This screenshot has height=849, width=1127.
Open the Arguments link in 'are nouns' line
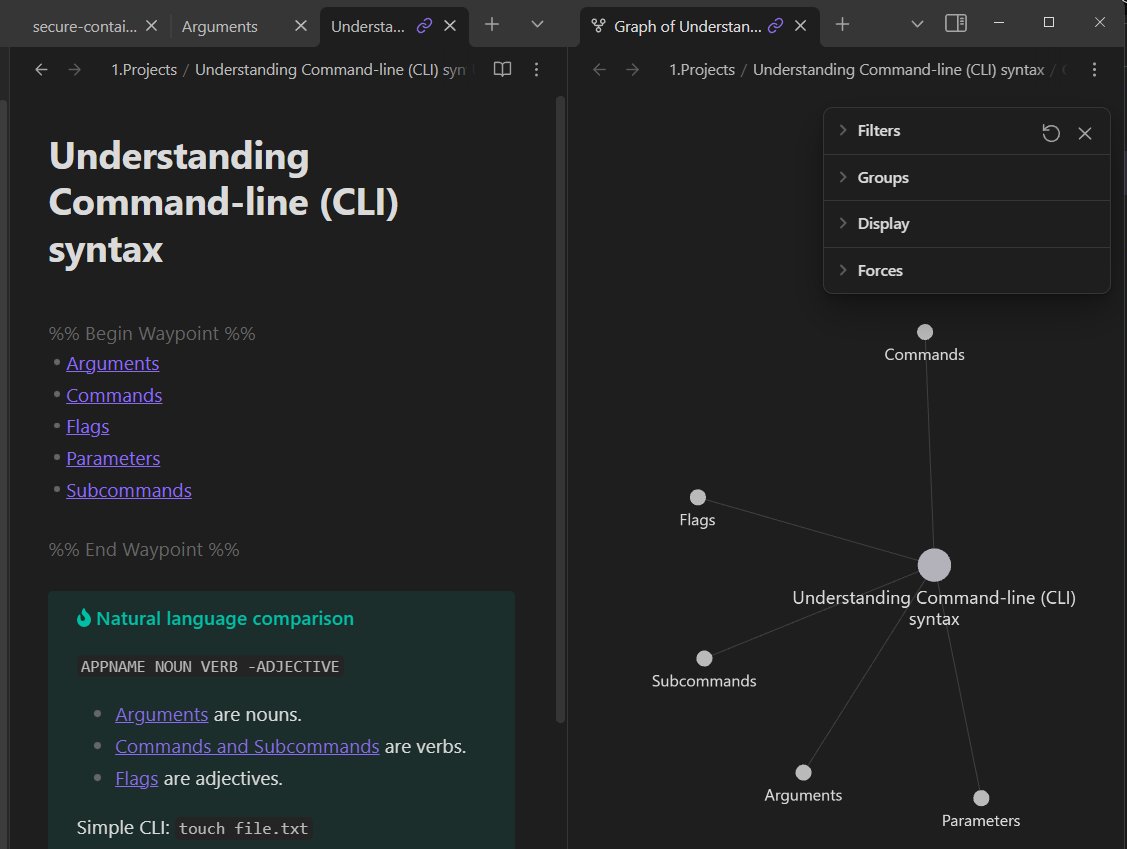click(x=162, y=715)
